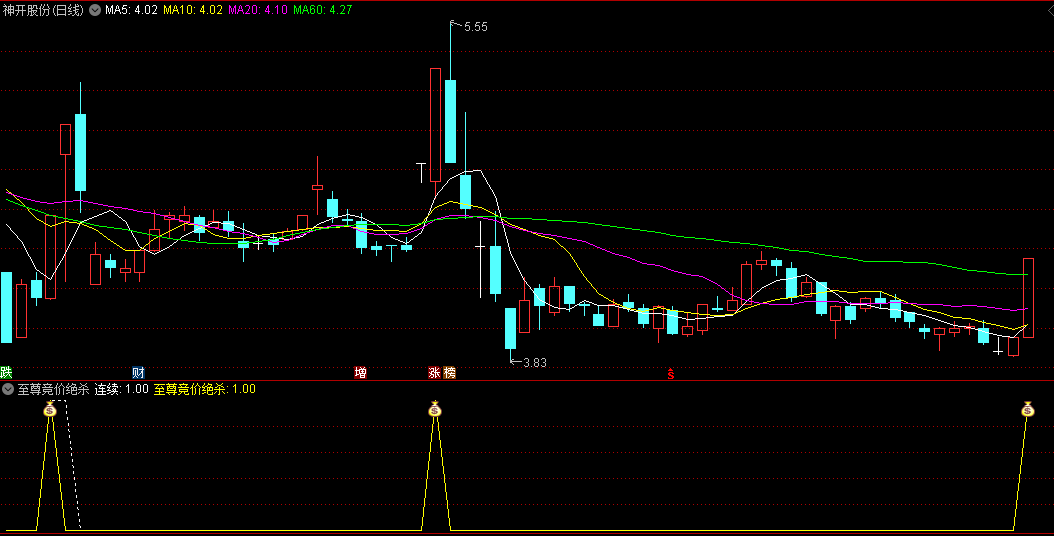Click the tall cyan candlestick under 5.55
This screenshot has height=536, width=1054.
point(450,121)
